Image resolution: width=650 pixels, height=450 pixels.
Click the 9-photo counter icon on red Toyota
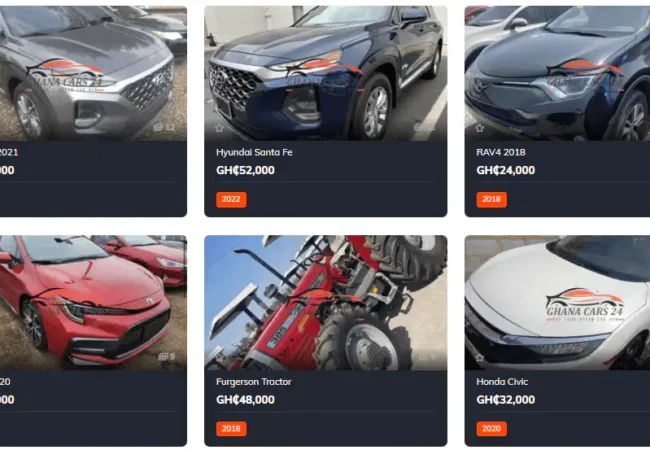167,356
